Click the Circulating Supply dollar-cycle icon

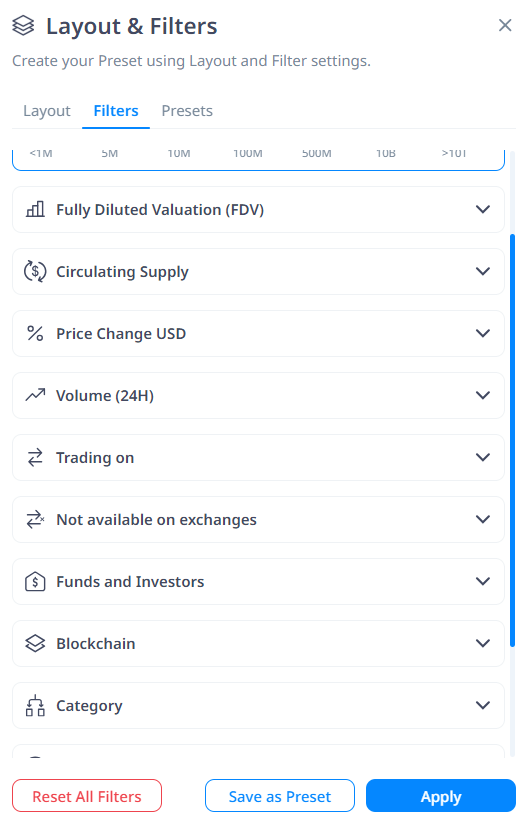coord(35,271)
